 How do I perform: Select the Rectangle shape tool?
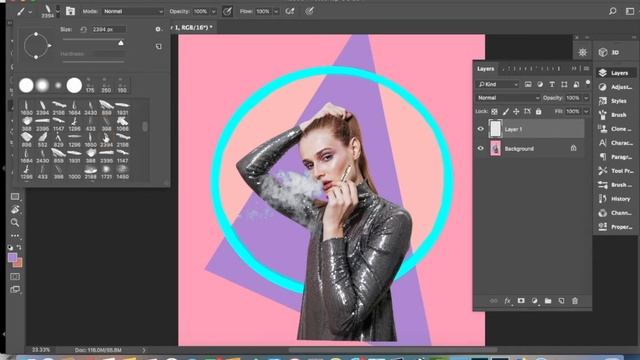(x=15, y=197)
